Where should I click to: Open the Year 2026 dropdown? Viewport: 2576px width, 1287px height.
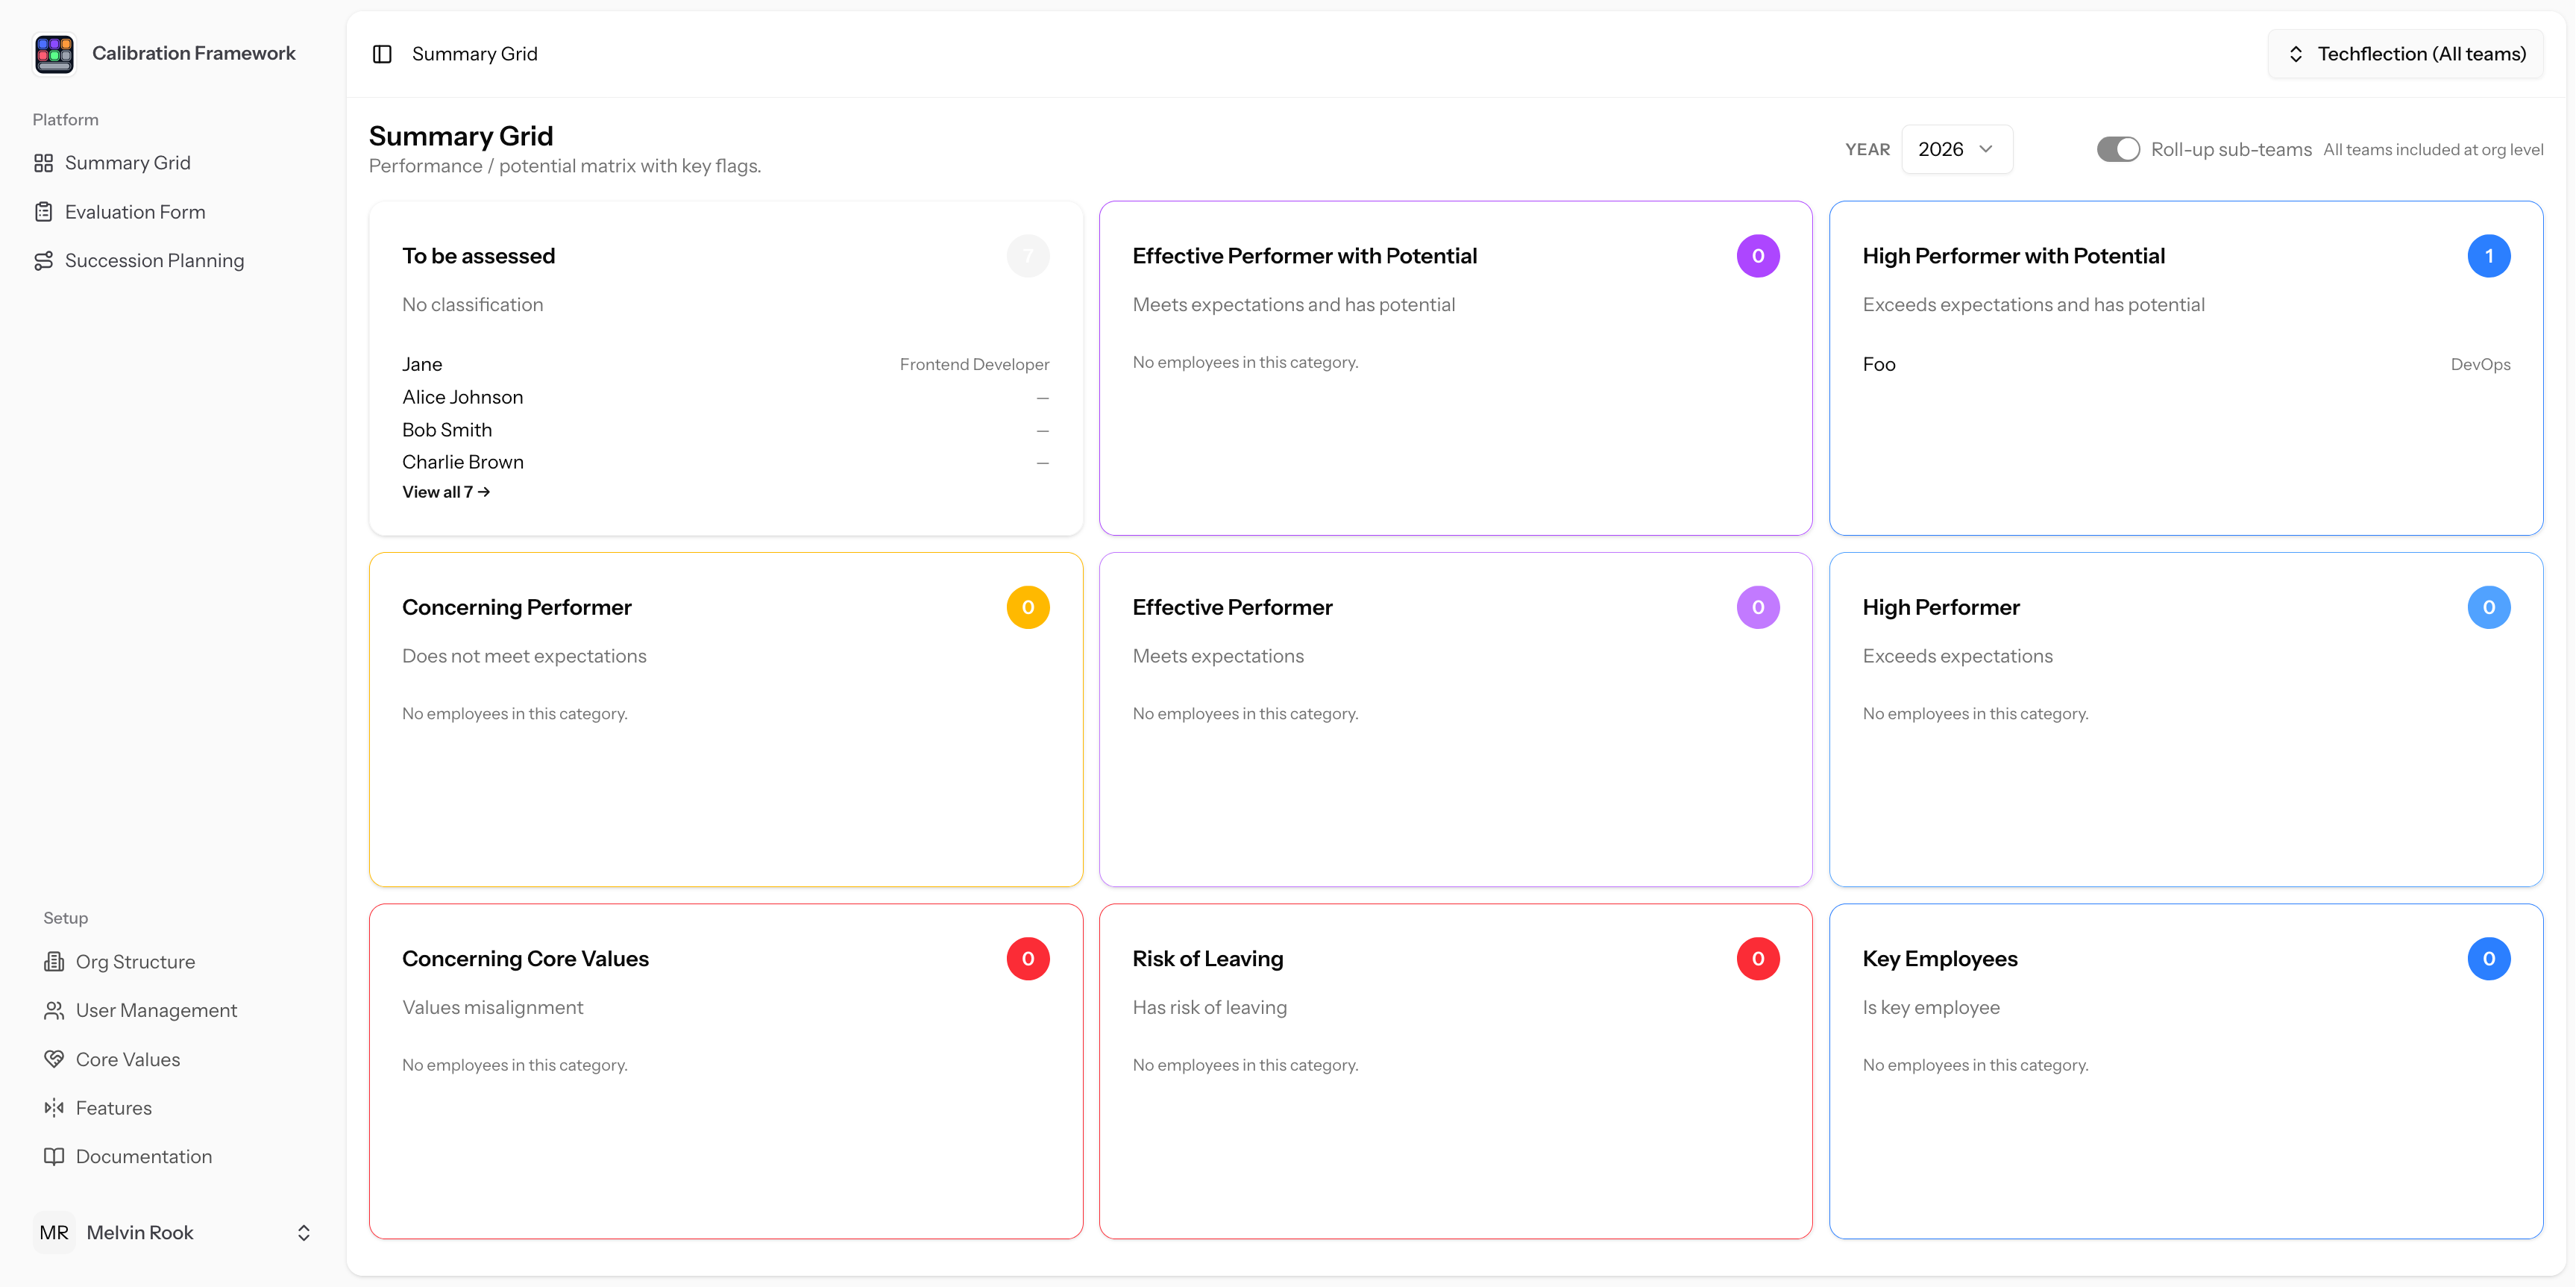[1956, 149]
